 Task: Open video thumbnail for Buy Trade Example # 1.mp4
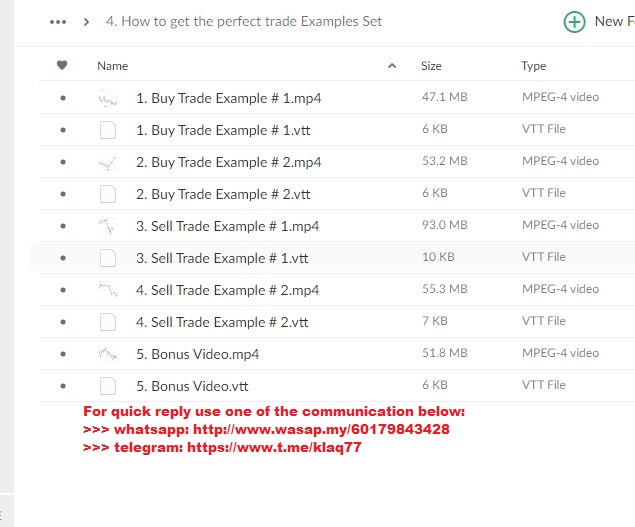coord(108,98)
